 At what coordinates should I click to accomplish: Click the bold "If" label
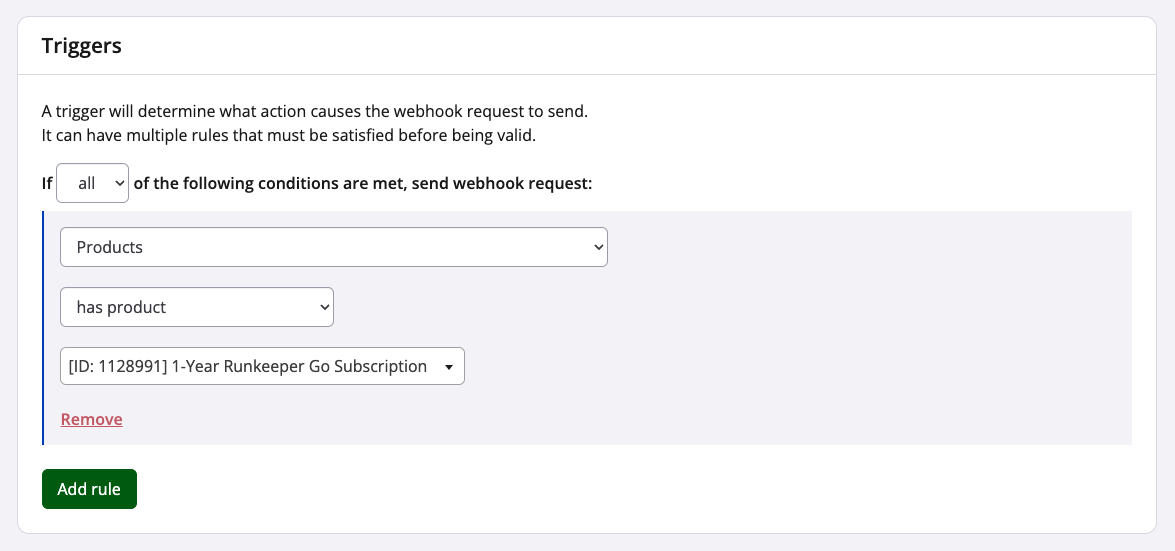point(46,184)
